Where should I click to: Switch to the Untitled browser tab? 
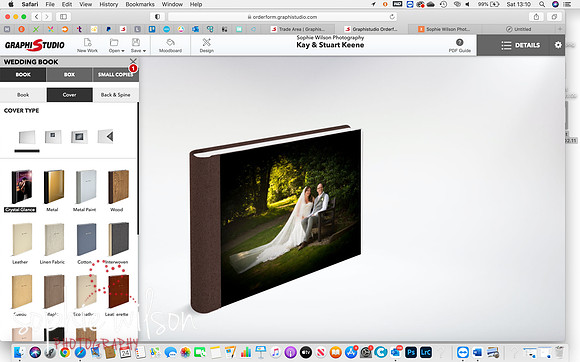point(519,29)
